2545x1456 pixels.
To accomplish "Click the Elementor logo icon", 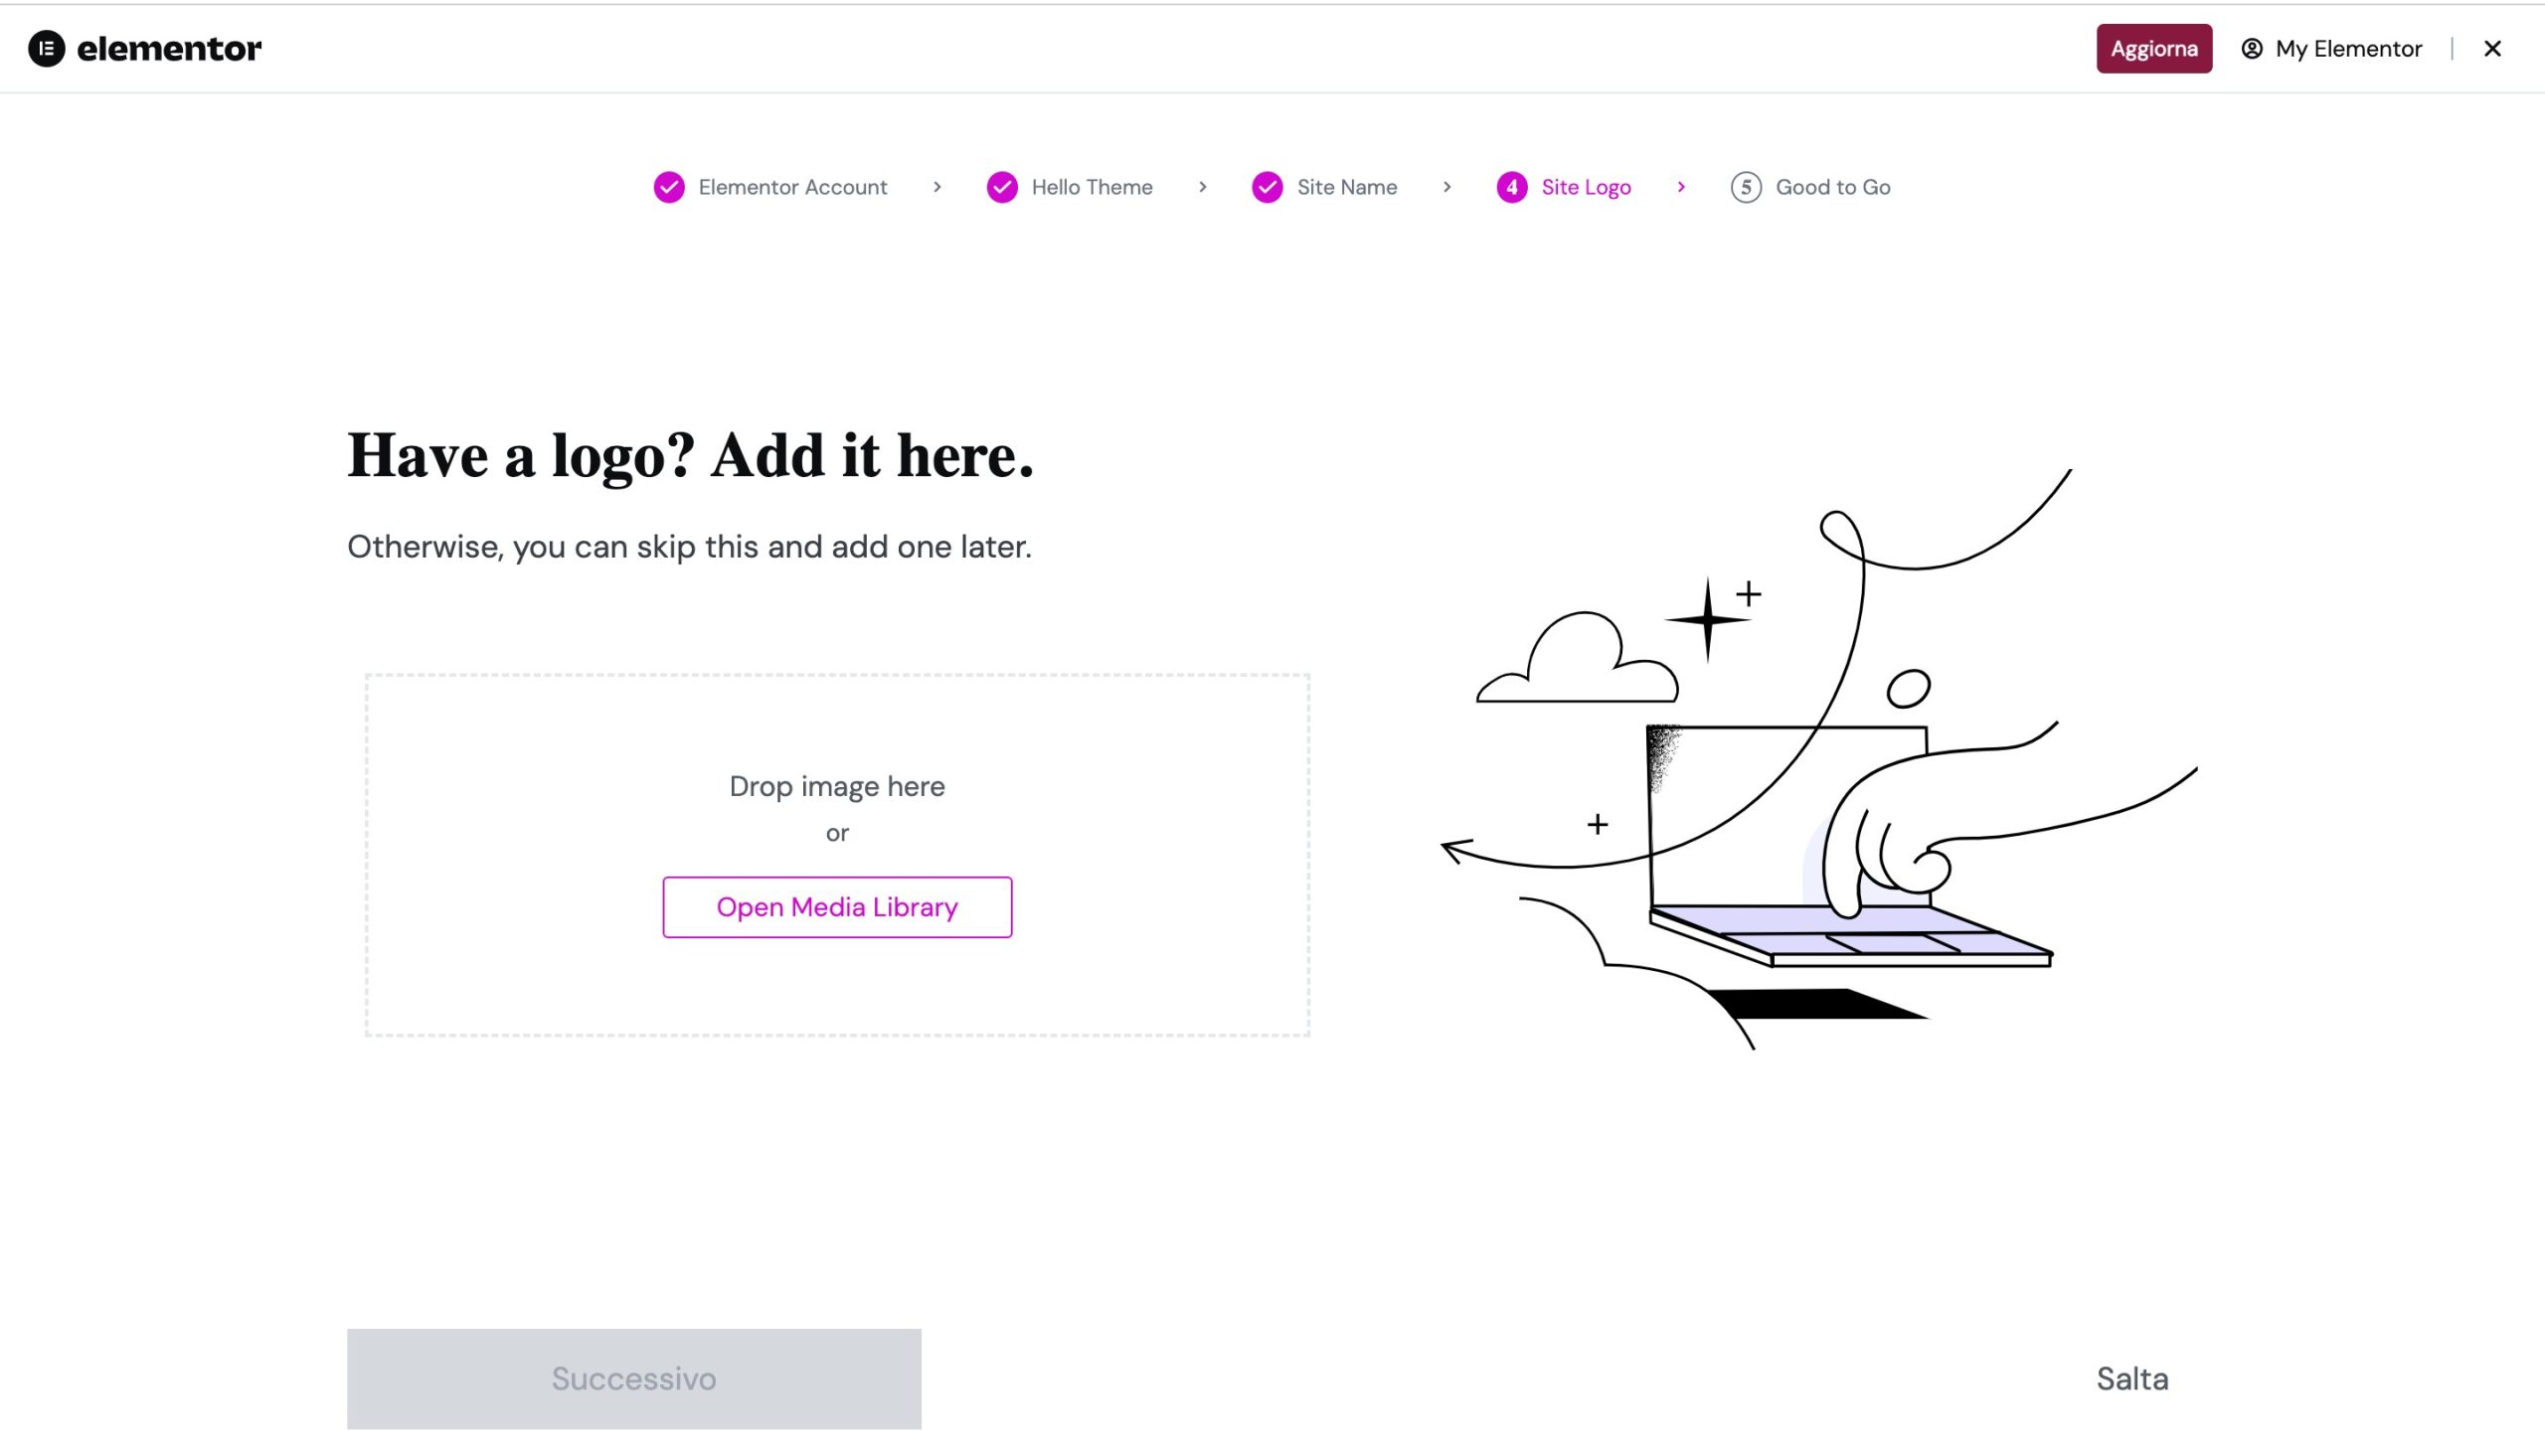I will pos(46,48).
